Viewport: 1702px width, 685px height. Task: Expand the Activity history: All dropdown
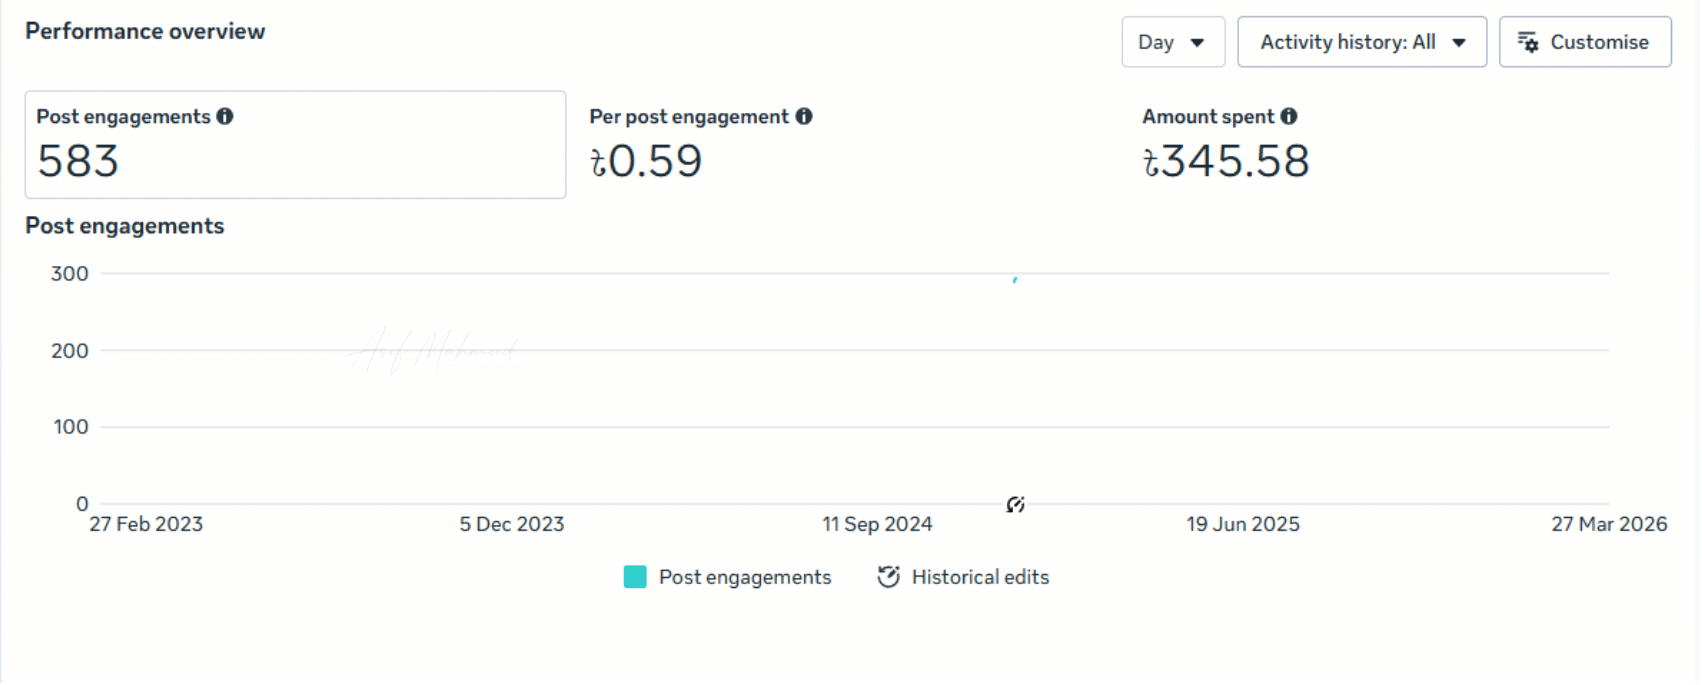pos(1361,42)
